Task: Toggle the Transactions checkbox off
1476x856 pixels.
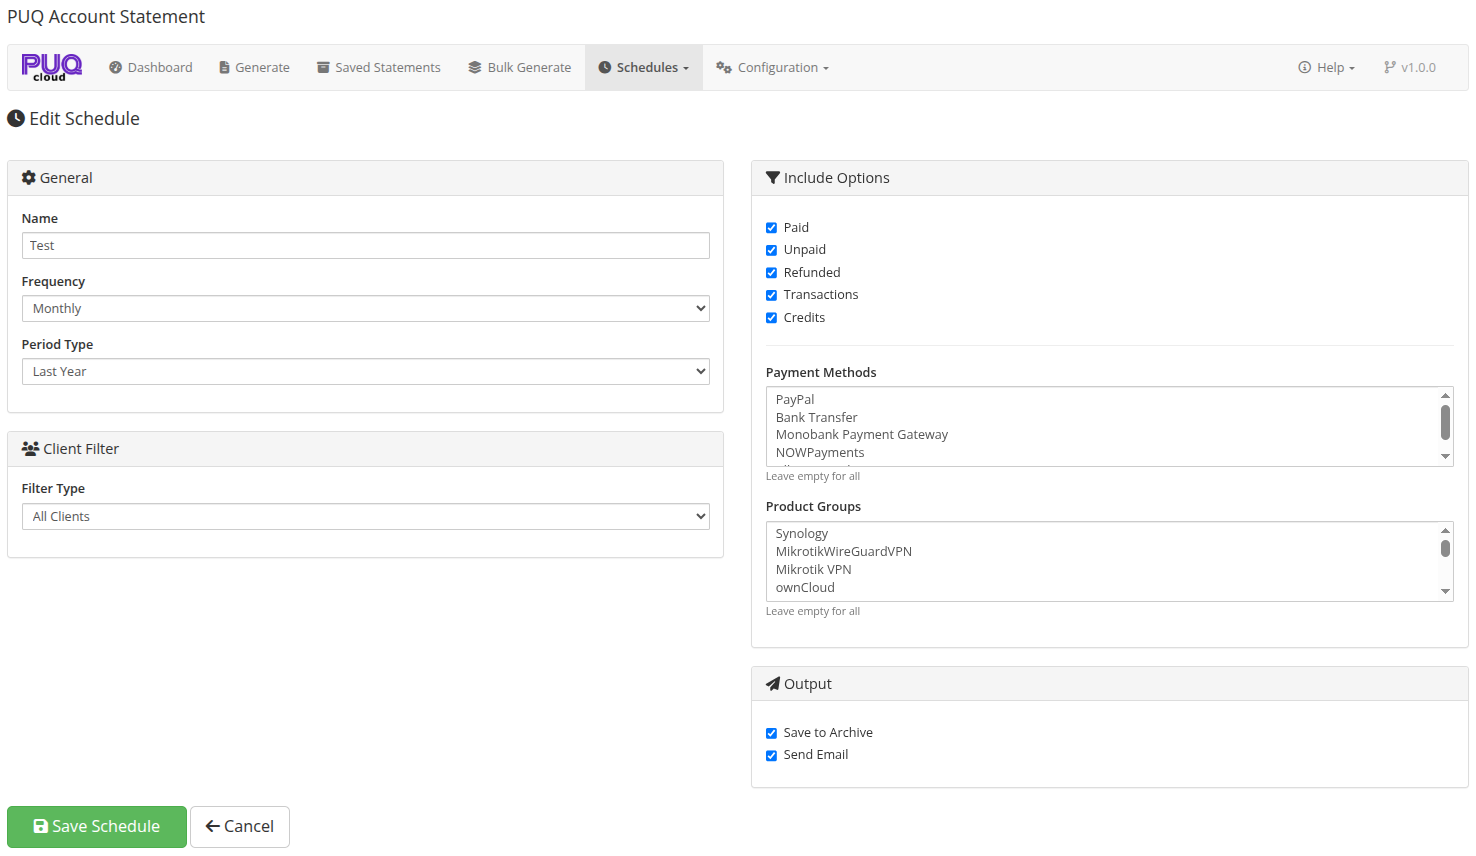Action: (x=771, y=295)
